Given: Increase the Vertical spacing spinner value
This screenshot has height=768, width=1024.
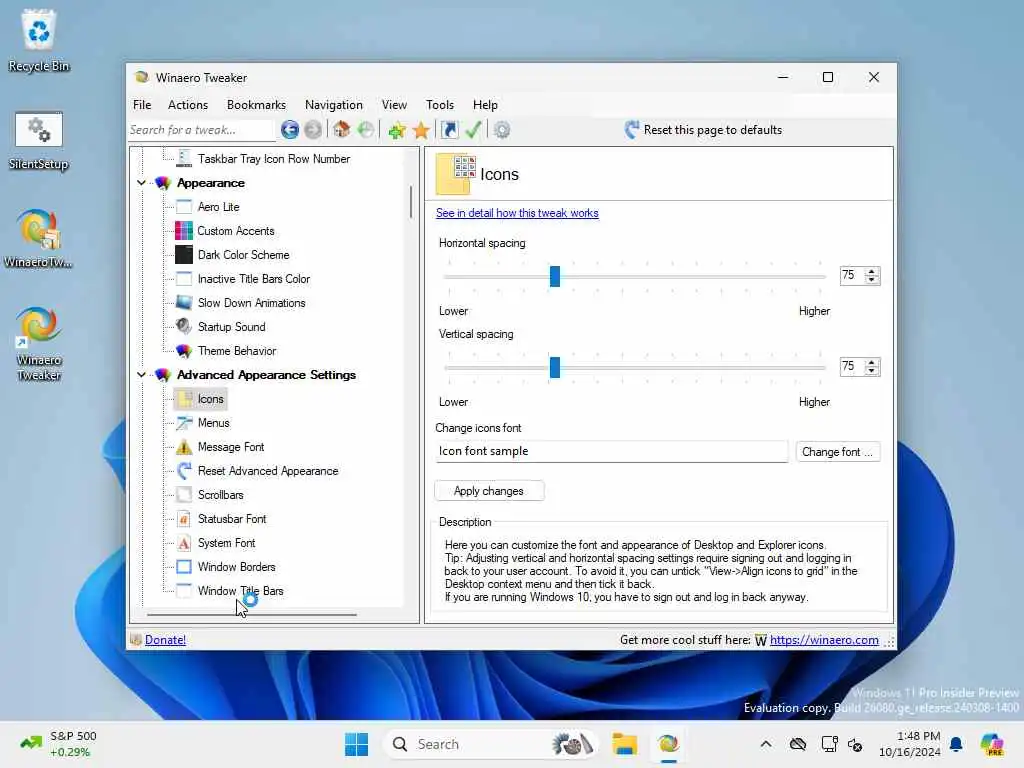Looking at the screenshot, I should [871, 362].
